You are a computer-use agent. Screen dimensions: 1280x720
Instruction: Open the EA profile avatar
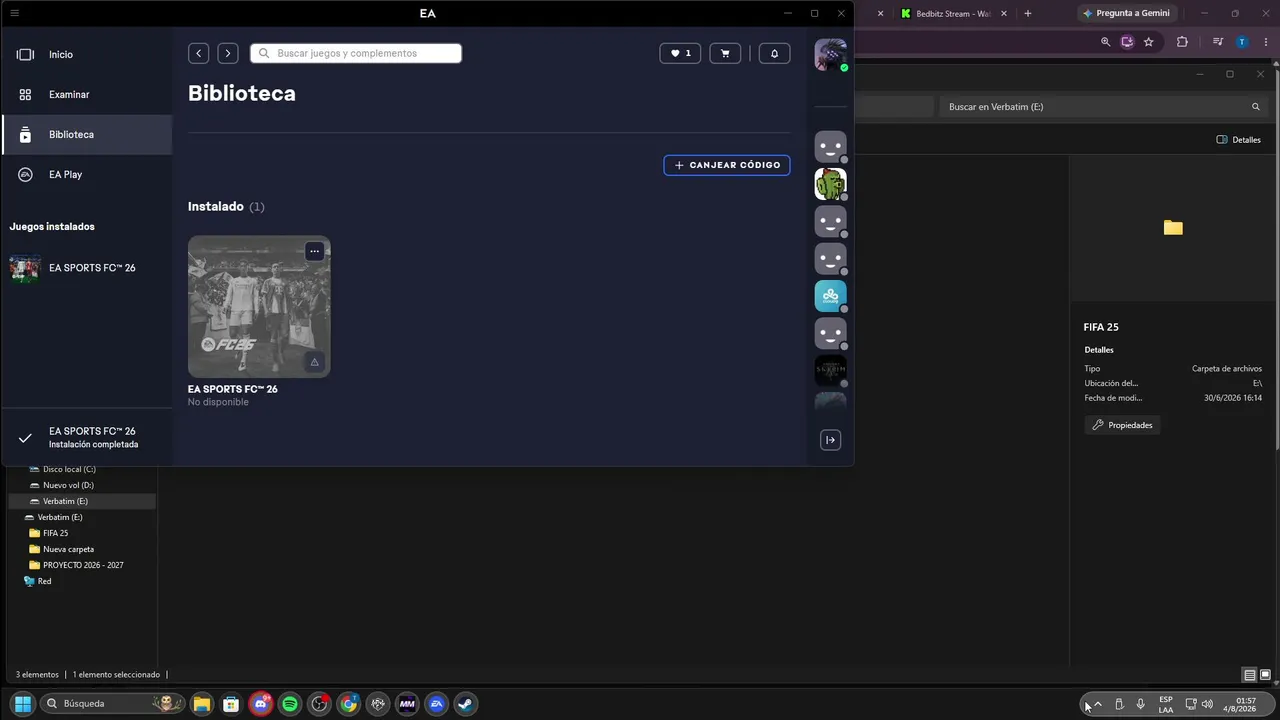coord(830,54)
